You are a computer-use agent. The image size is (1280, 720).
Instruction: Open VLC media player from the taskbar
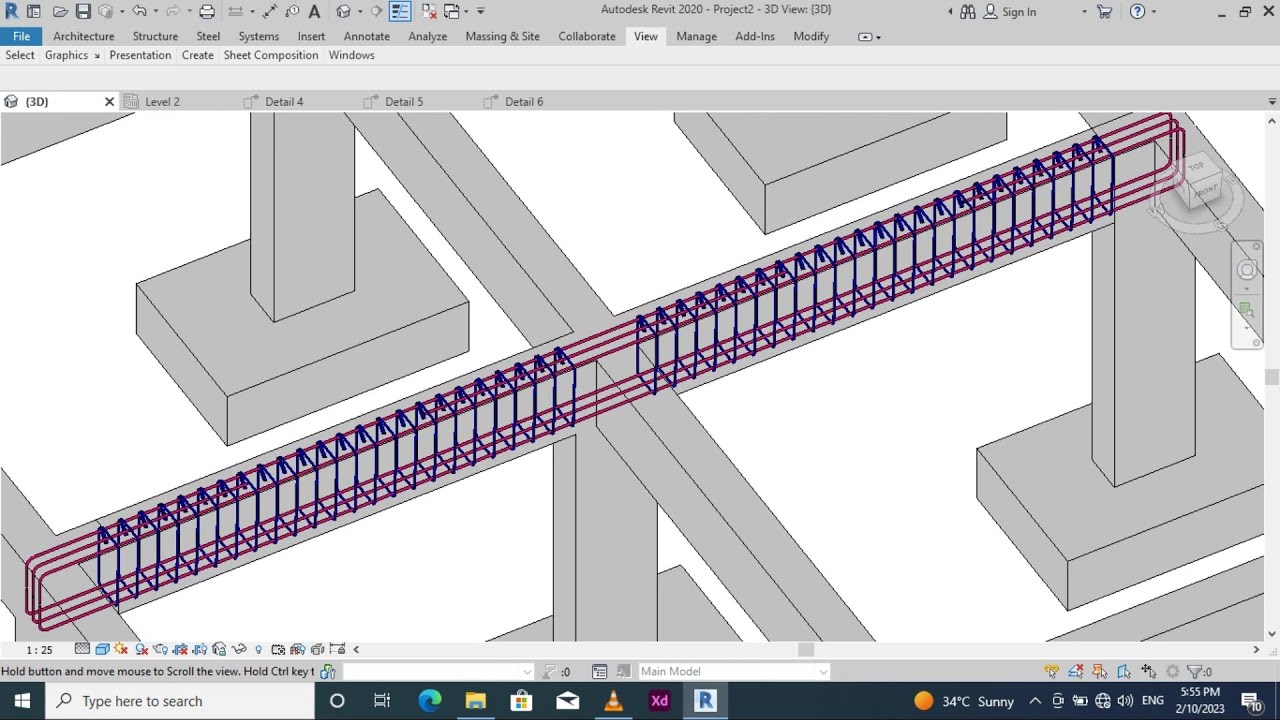[x=613, y=701]
